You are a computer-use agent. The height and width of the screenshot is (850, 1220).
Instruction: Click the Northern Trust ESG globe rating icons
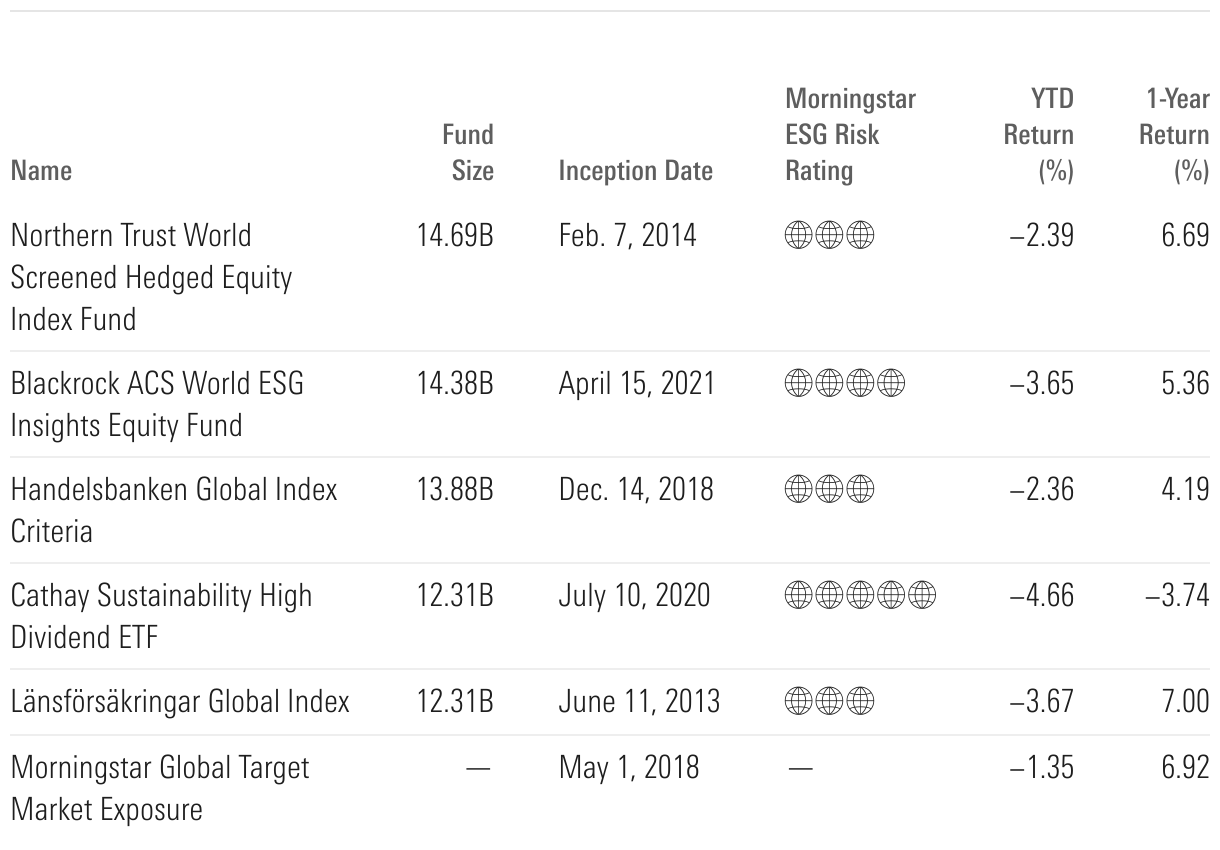[x=829, y=236]
